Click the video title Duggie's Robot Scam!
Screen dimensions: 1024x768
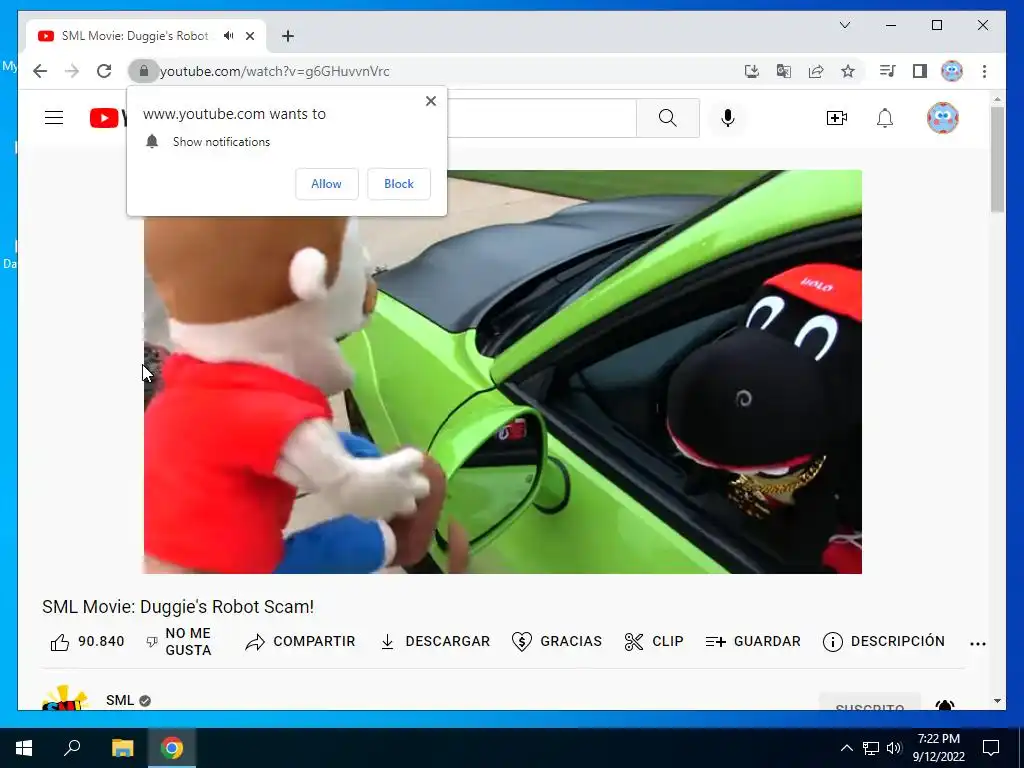[x=178, y=607]
